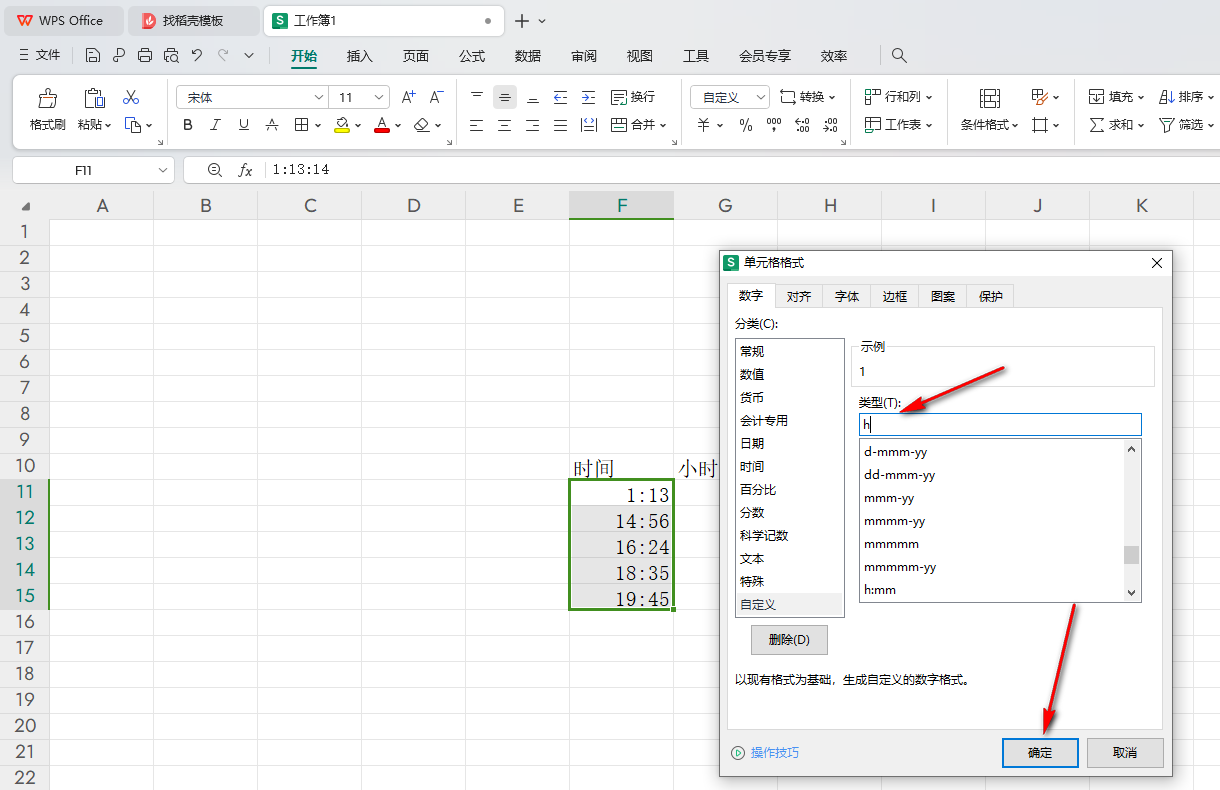
Task: Toggle bold formatting with the B button
Action: click(187, 125)
